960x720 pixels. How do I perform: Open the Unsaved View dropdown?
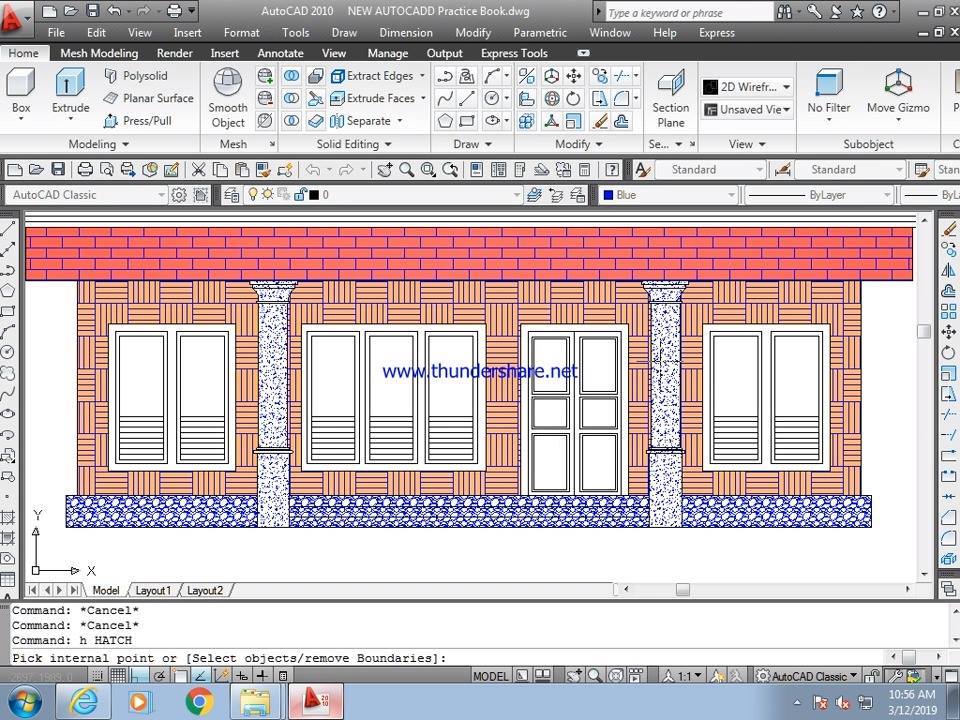[746, 110]
